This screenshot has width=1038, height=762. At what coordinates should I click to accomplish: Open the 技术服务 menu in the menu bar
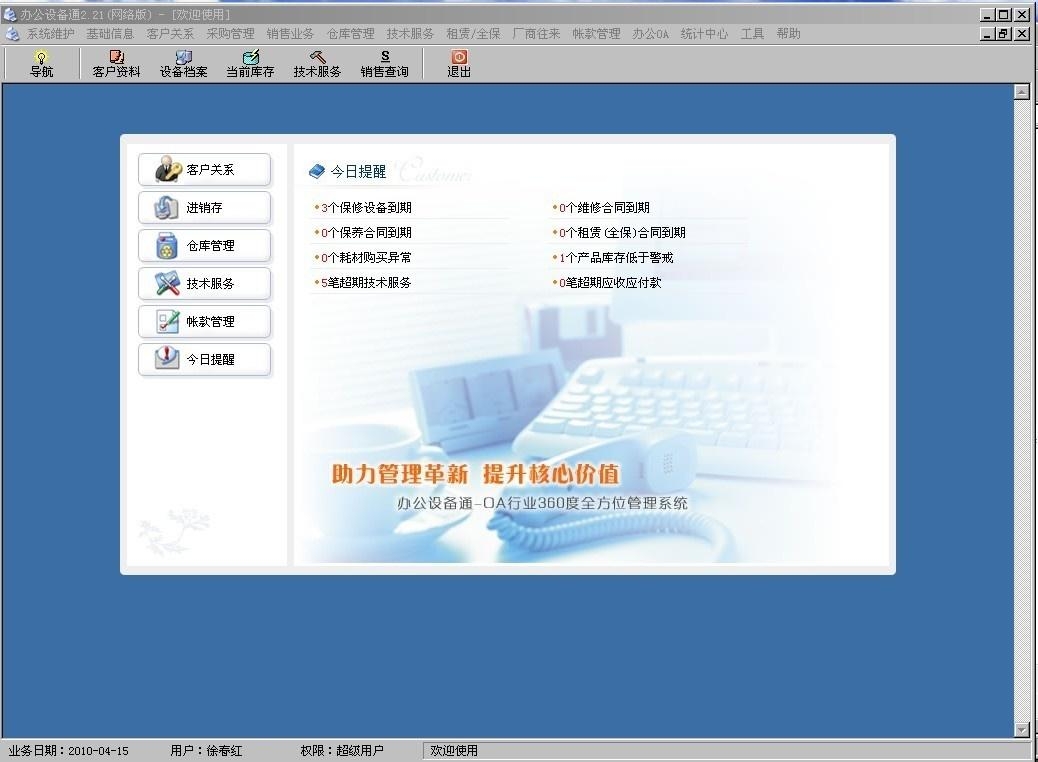point(410,33)
